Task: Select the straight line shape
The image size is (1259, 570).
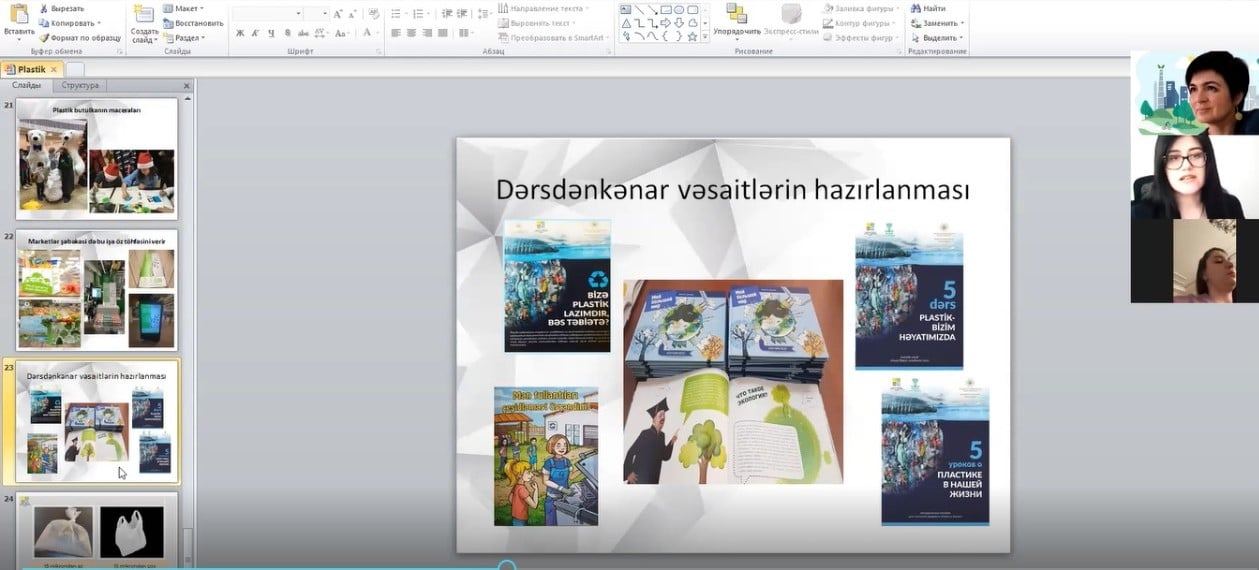Action: pos(639,10)
